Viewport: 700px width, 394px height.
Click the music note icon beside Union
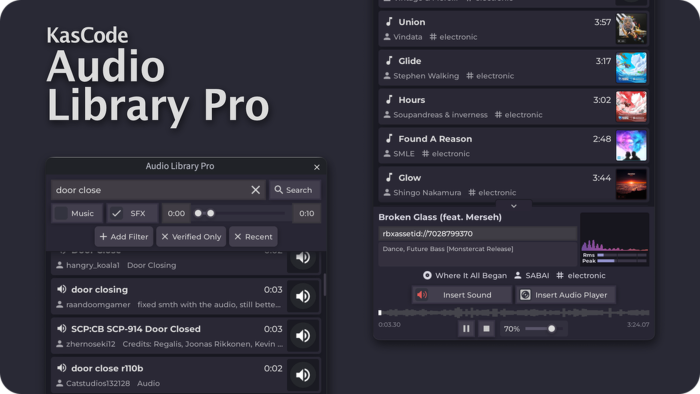click(x=389, y=21)
